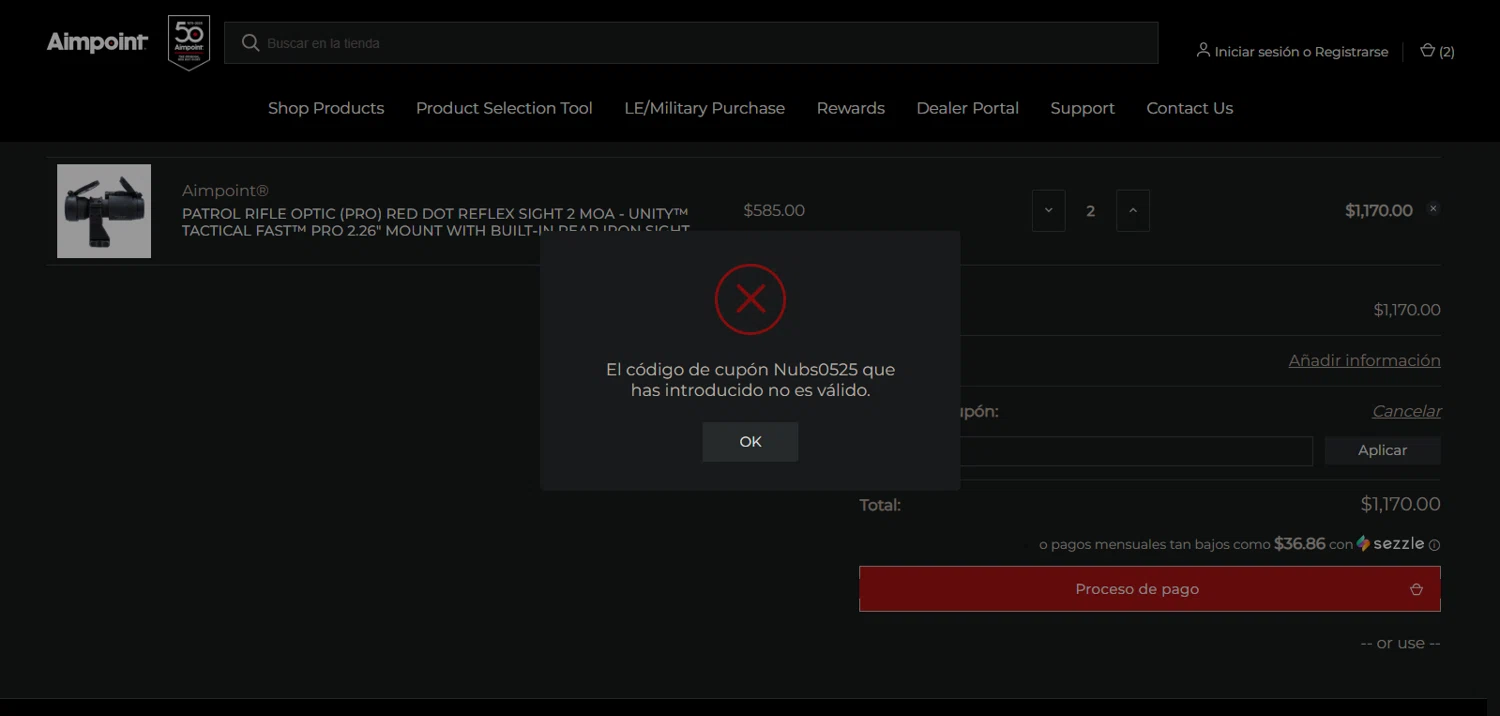This screenshot has height=716, width=1500.
Task: Open Support menu item
Action: click(x=1082, y=108)
